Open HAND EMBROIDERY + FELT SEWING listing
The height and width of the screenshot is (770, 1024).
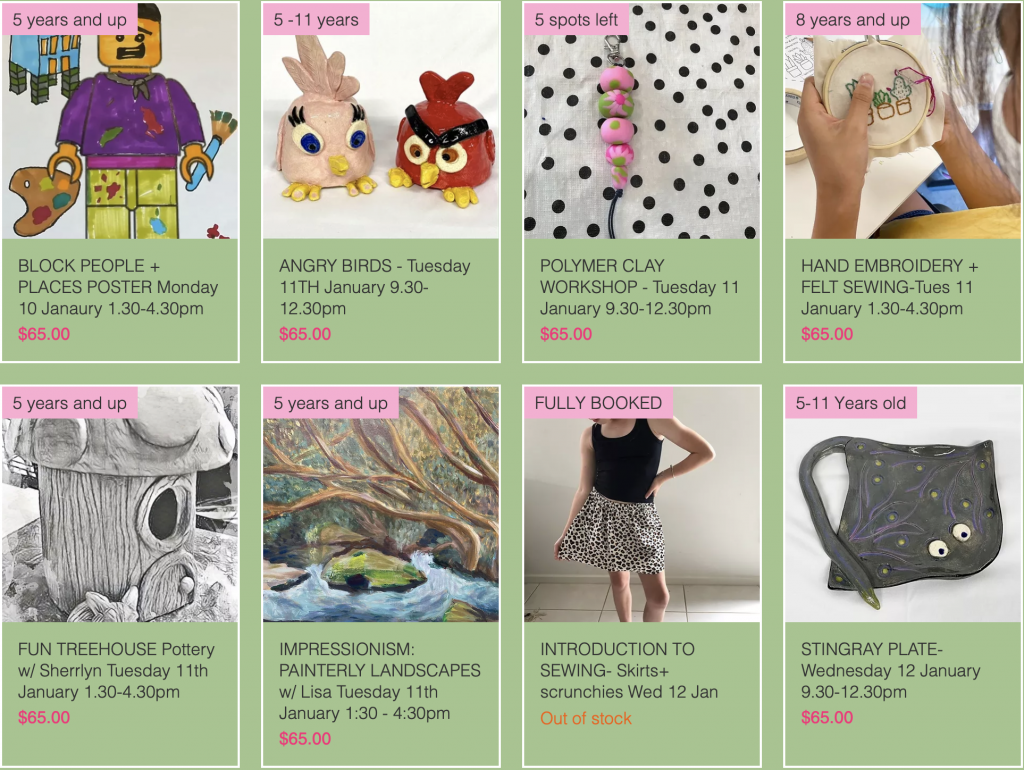(x=889, y=287)
